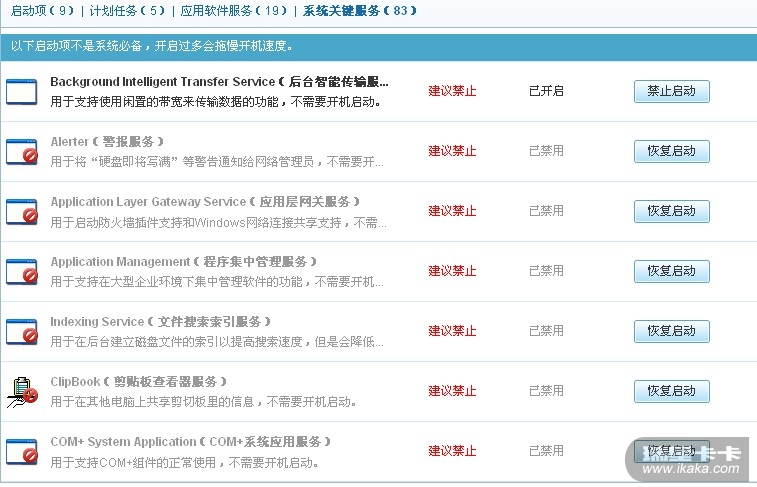Click 建议禁止 in the ClipBook row

pyautogui.click(x=452, y=390)
